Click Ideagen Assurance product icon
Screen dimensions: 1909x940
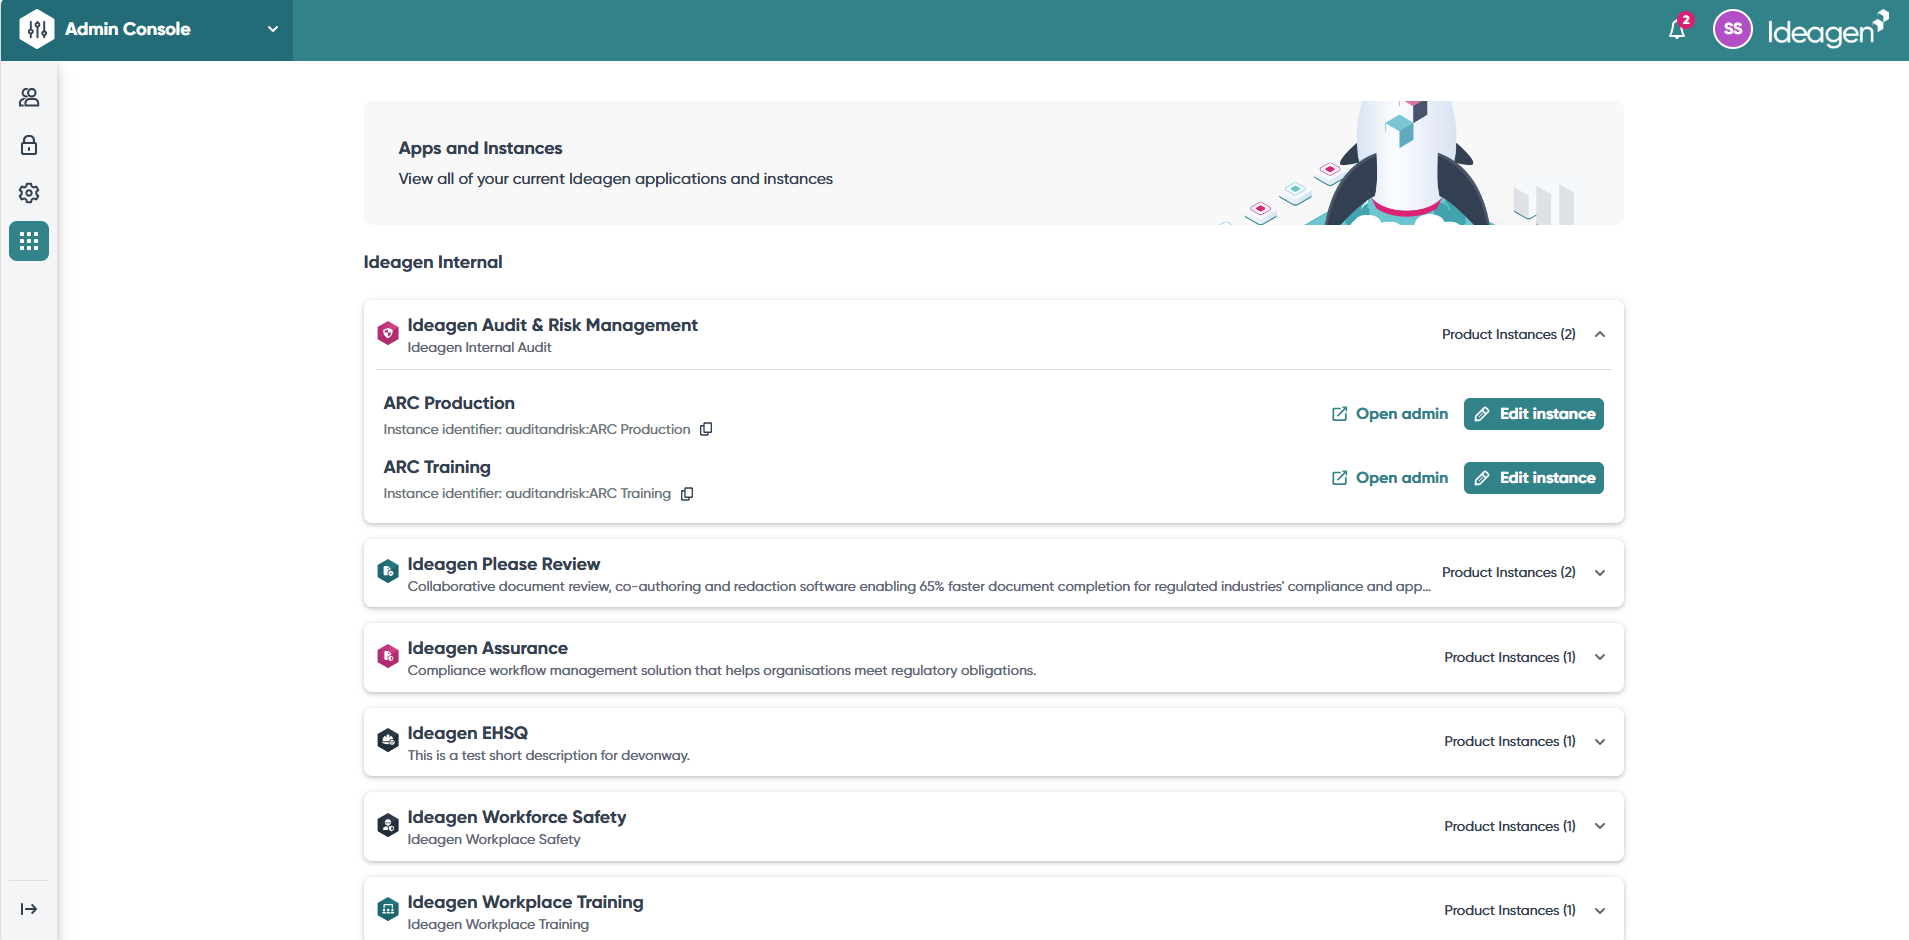(x=388, y=656)
